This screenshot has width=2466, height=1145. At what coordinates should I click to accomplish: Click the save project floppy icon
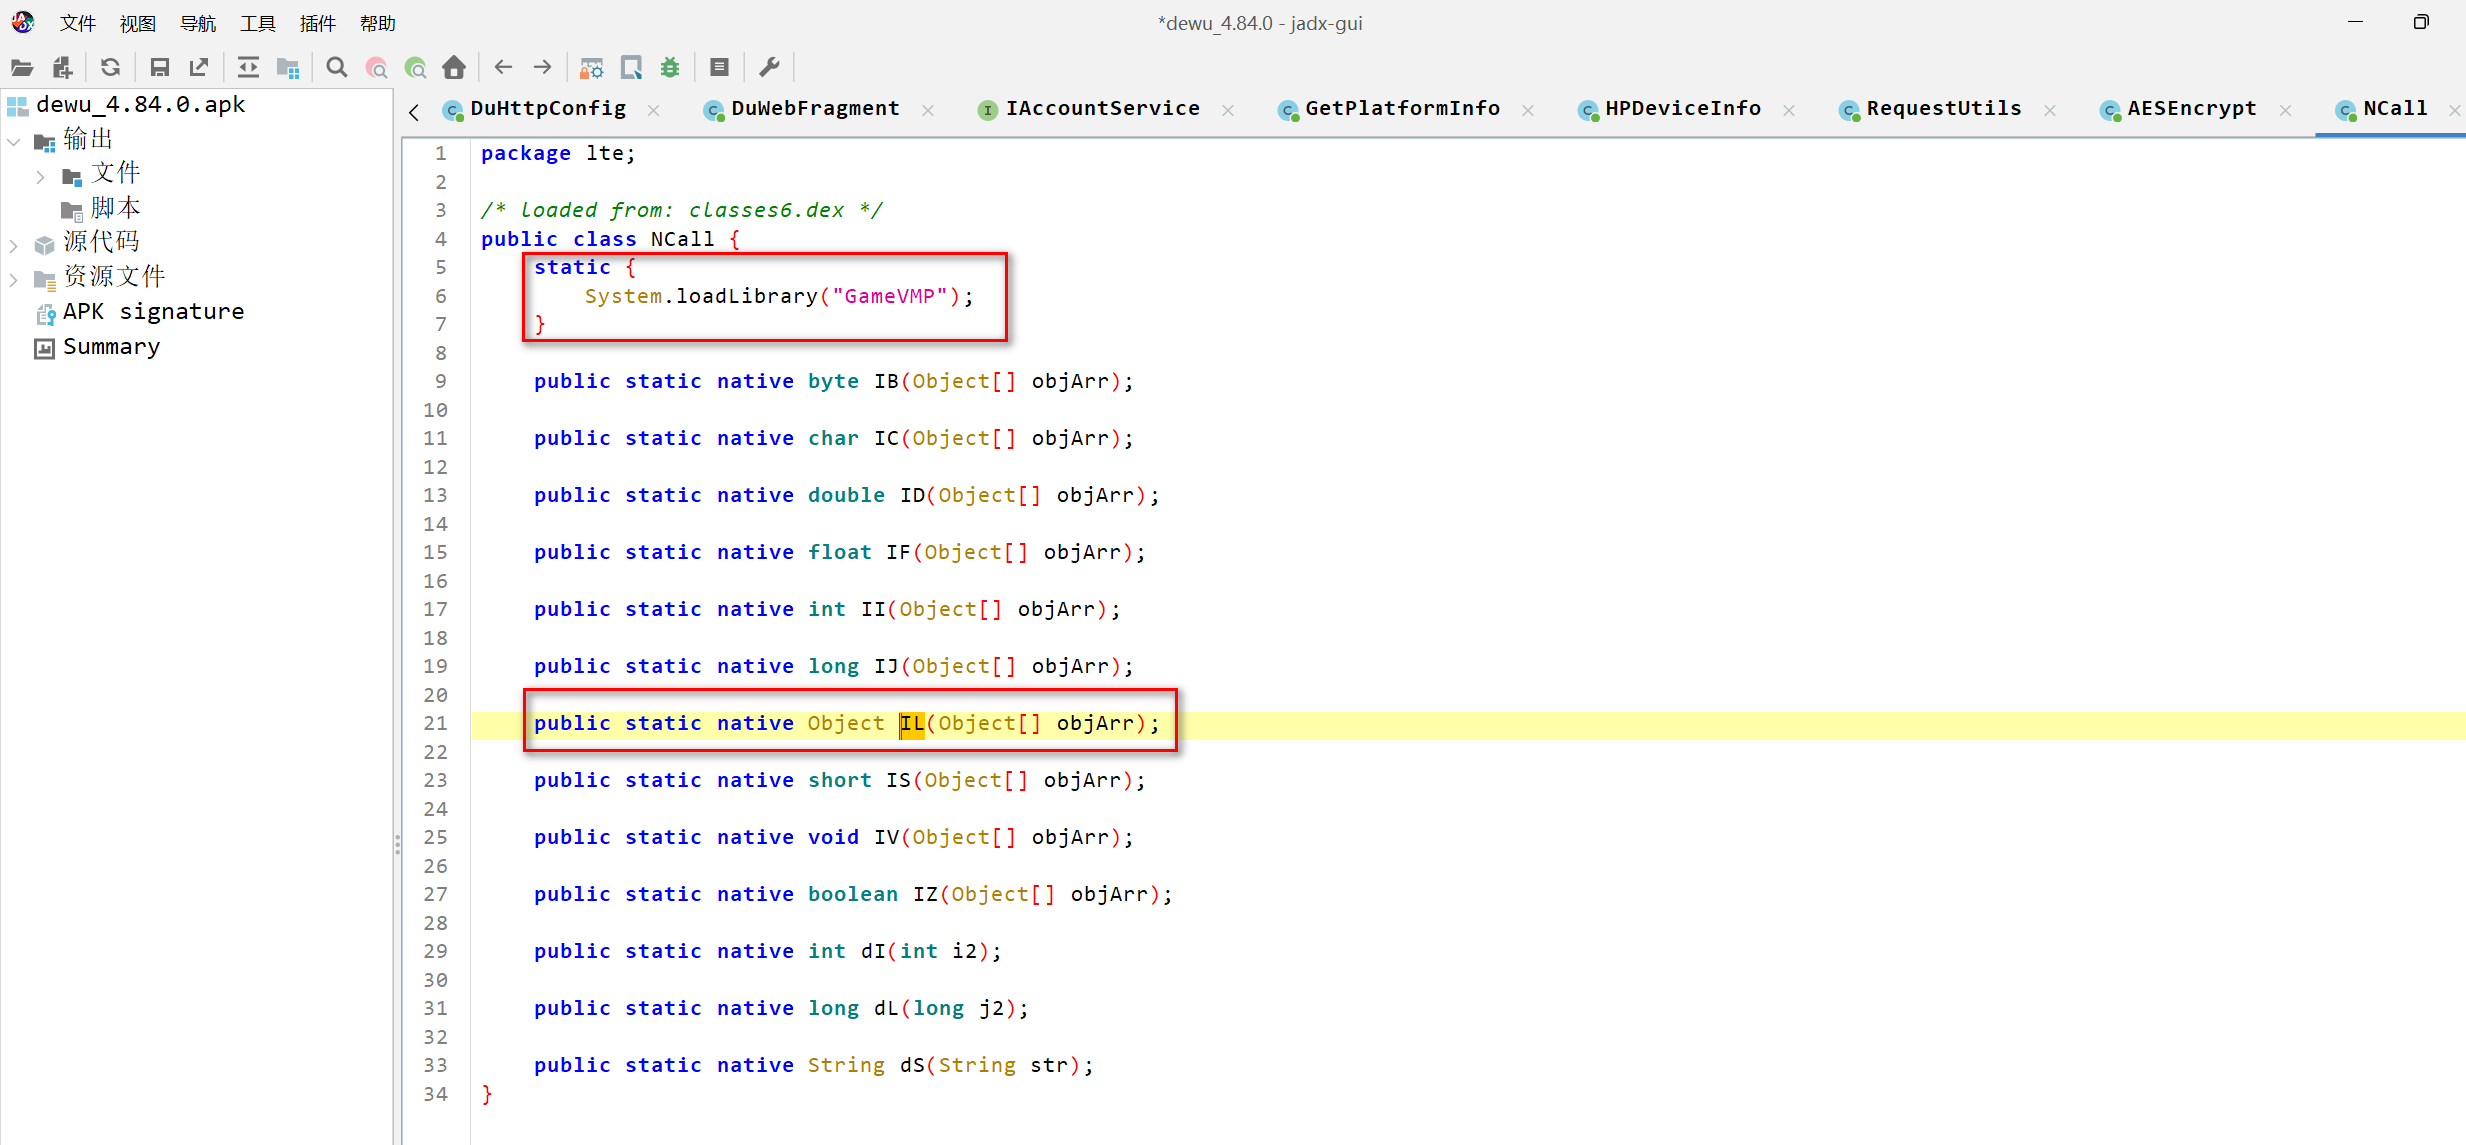click(x=159, y=67)
